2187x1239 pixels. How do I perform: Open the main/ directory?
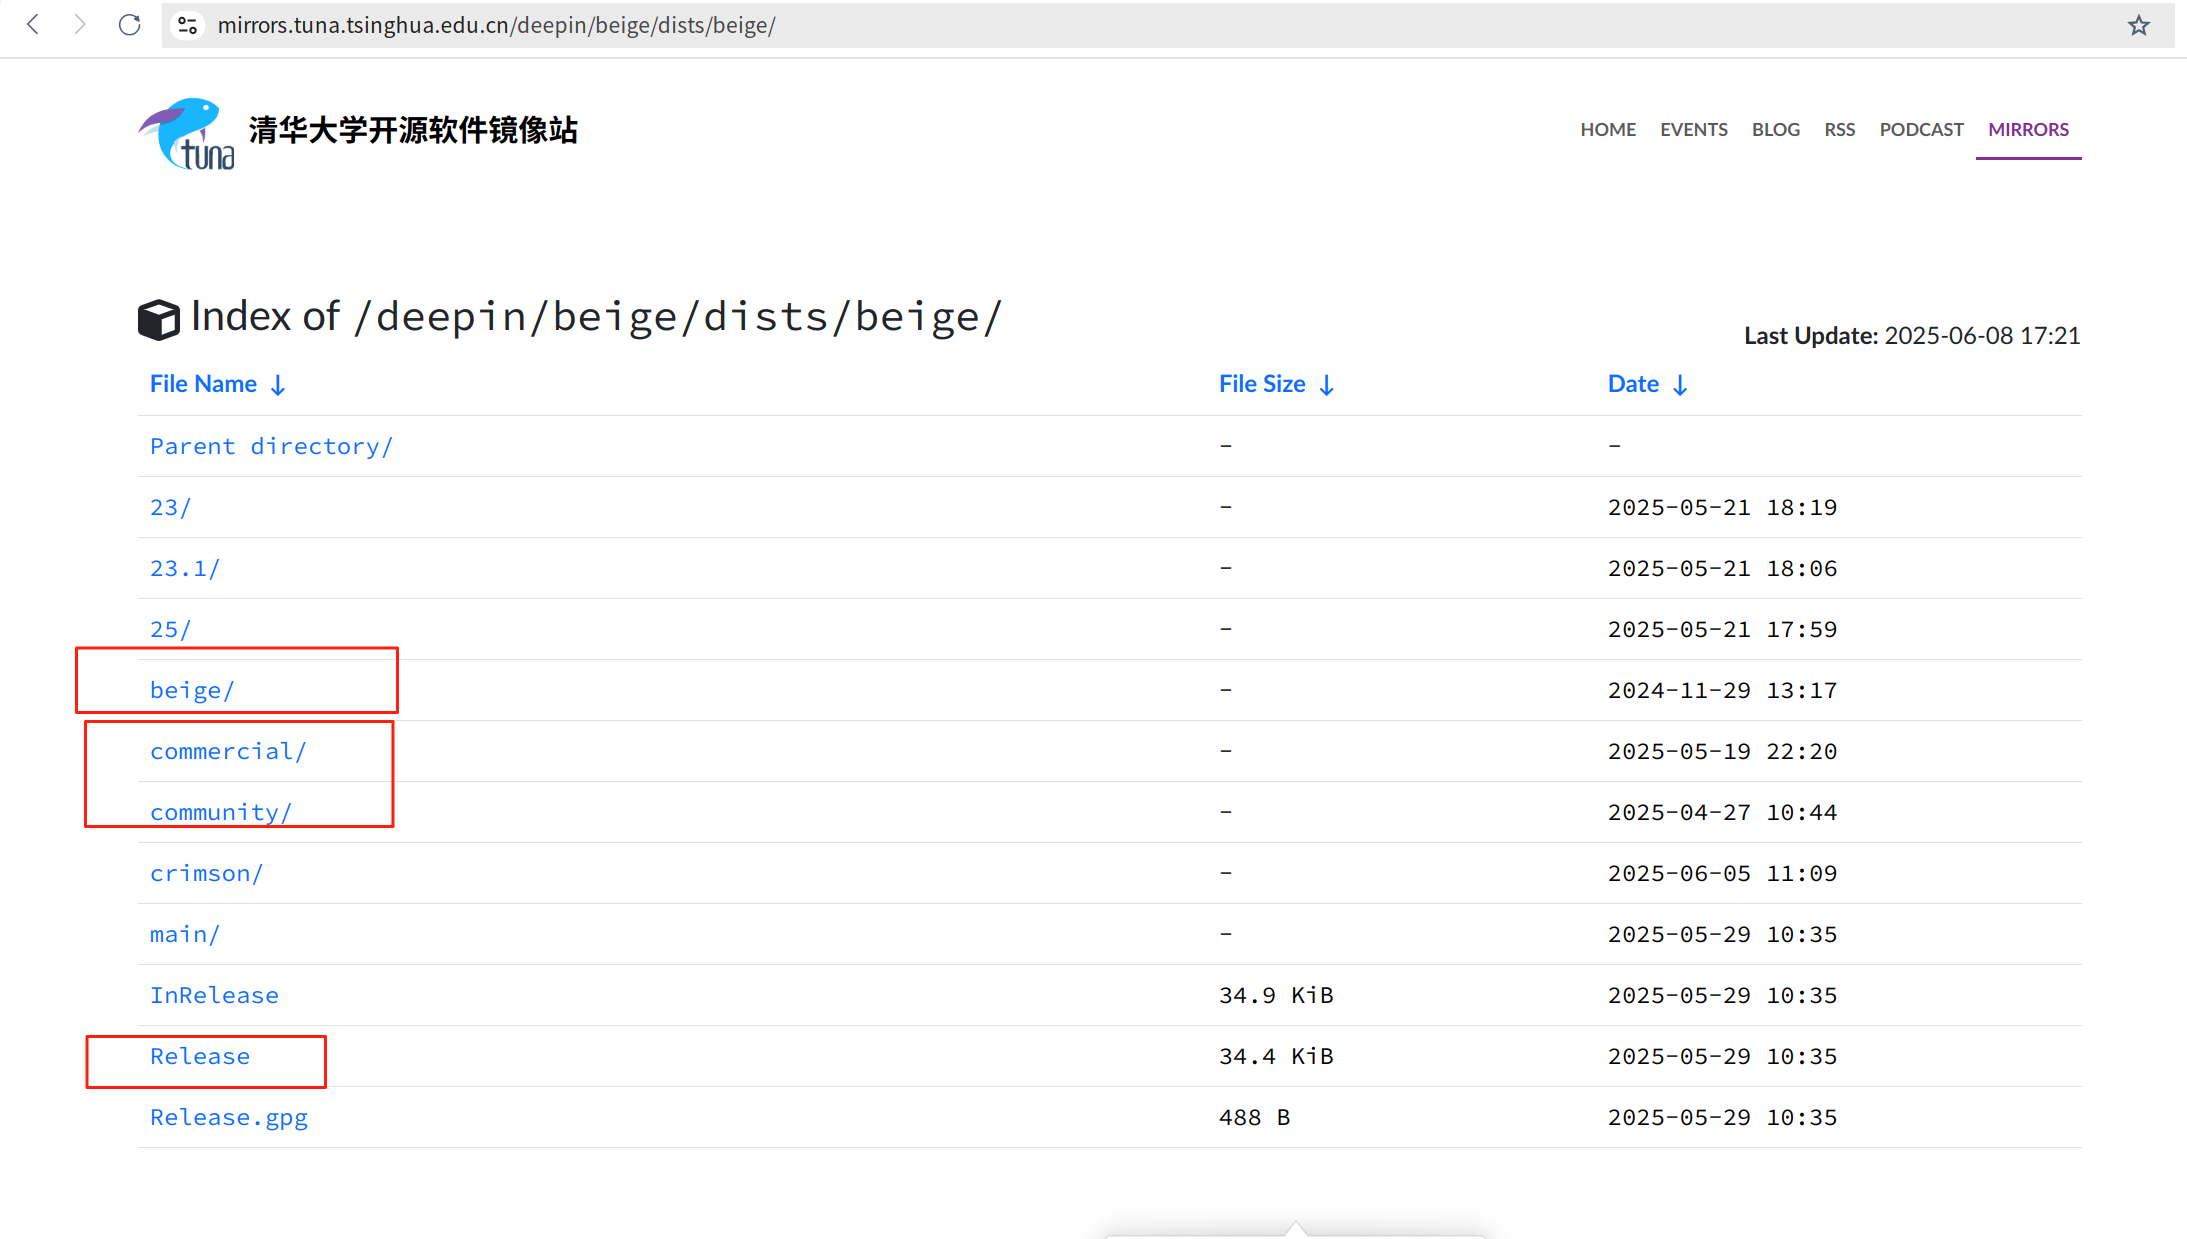click(185, 934)
